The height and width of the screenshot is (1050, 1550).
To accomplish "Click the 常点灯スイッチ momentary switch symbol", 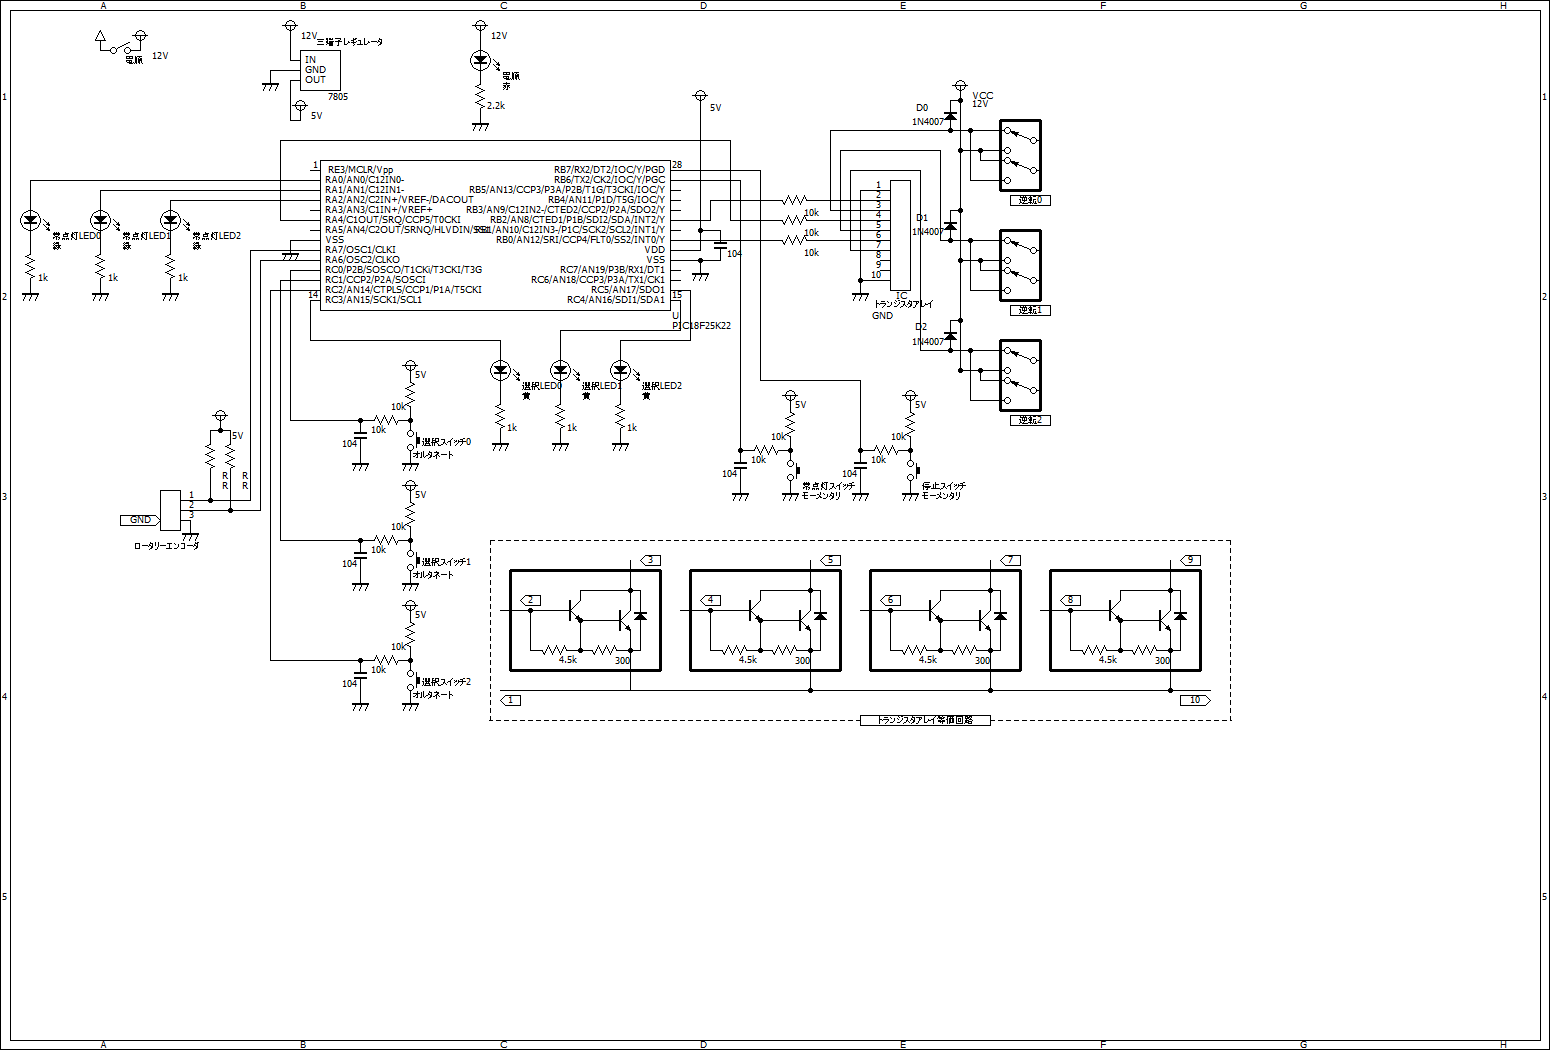I will 790,470.
